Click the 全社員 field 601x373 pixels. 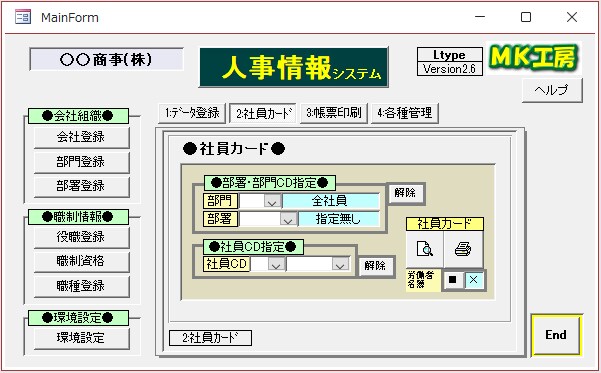(x=330, y=201)
